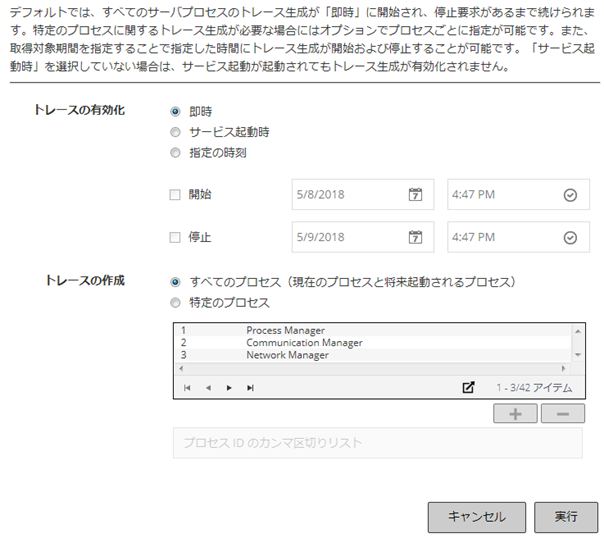Click the stop date field 5/9/2018

coord(363,237)
